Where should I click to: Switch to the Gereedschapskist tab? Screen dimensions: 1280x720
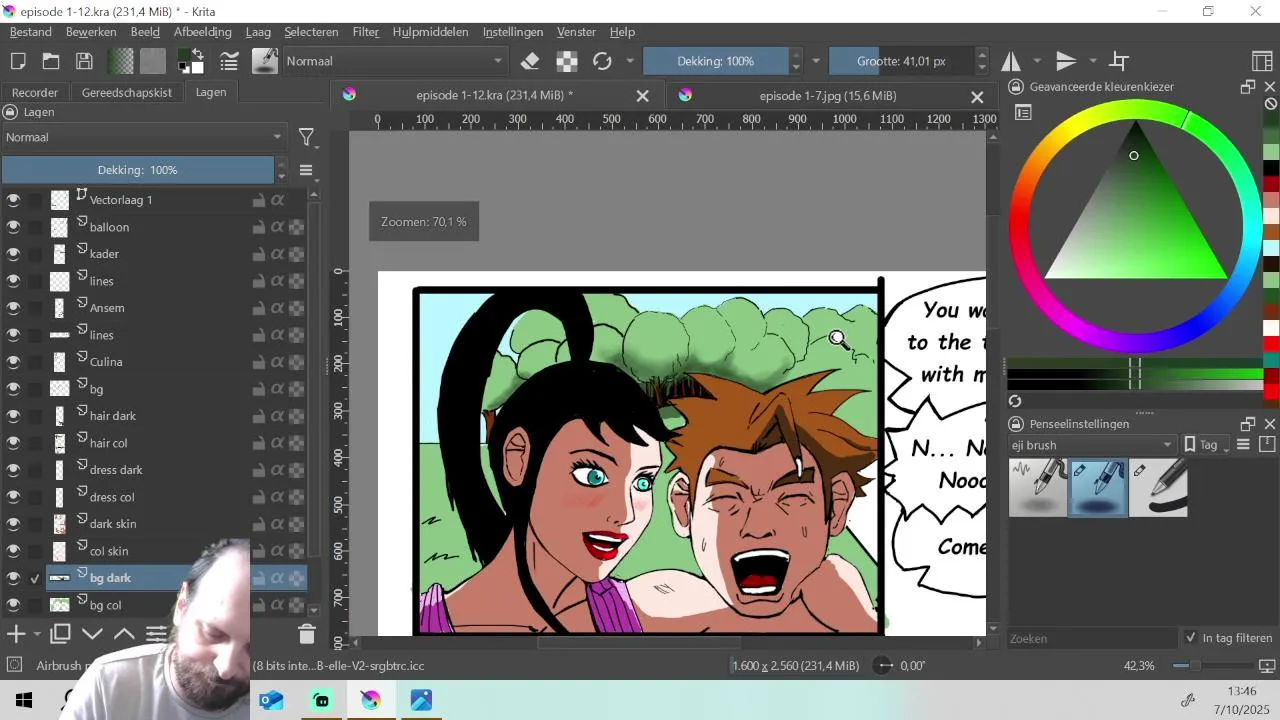click(127, 92)
